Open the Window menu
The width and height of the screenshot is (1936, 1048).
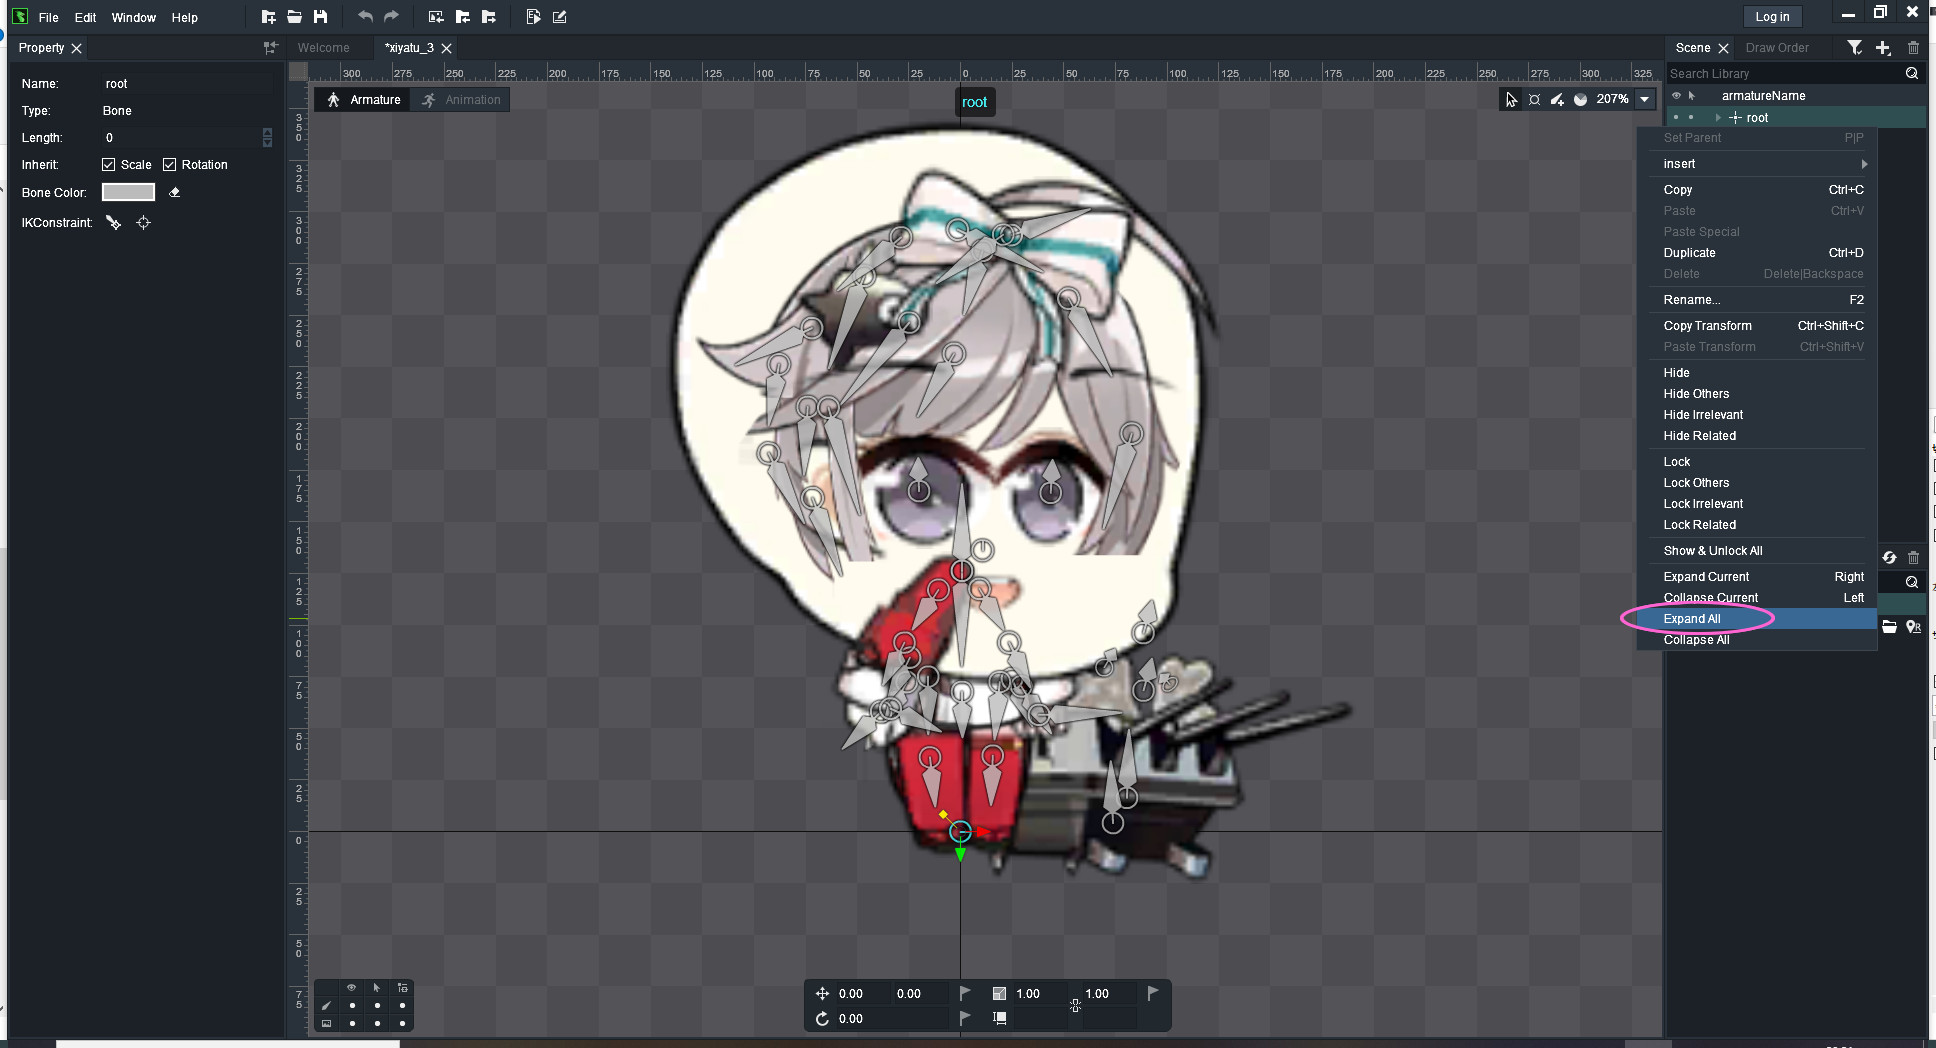coord(134,17)
